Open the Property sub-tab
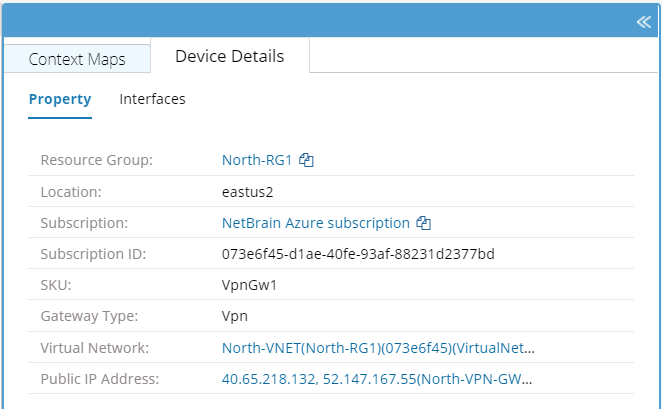The image size is (662, 409). tap(60, 99)
